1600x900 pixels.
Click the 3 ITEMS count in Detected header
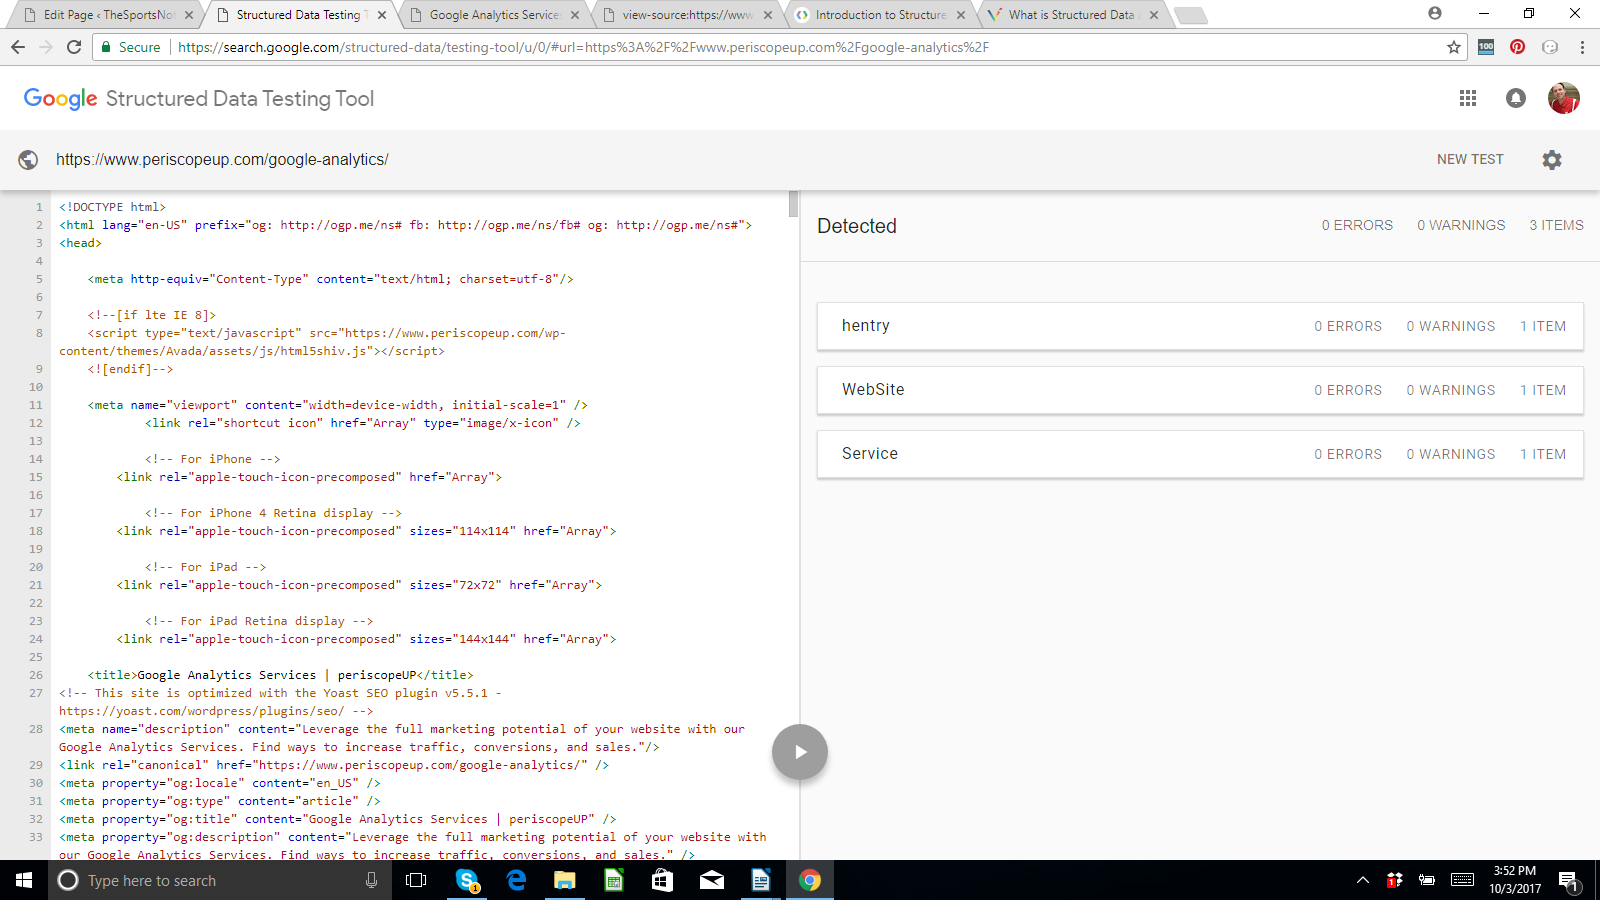click(x=1556, y=226)
